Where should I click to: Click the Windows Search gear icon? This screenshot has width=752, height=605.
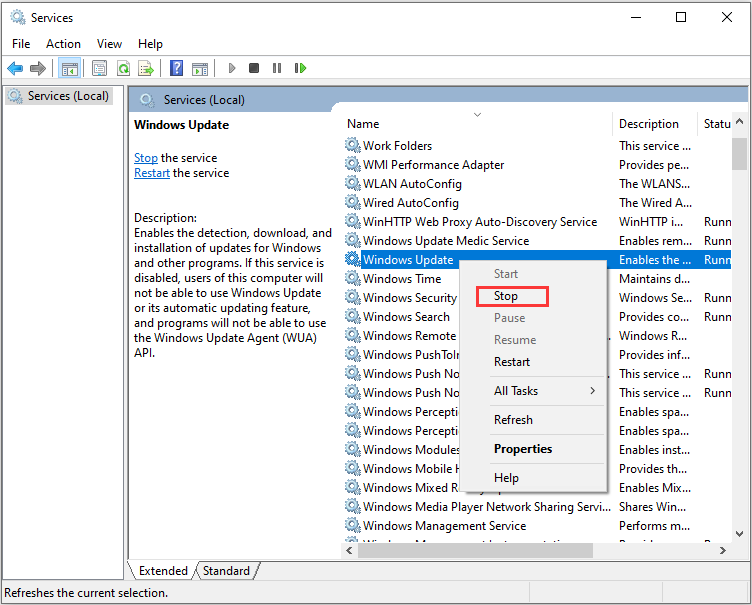tap(352, 316)
